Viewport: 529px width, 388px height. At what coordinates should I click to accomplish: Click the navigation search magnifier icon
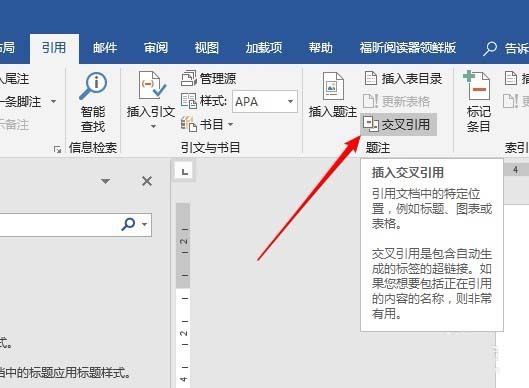[x=128, y=224]
